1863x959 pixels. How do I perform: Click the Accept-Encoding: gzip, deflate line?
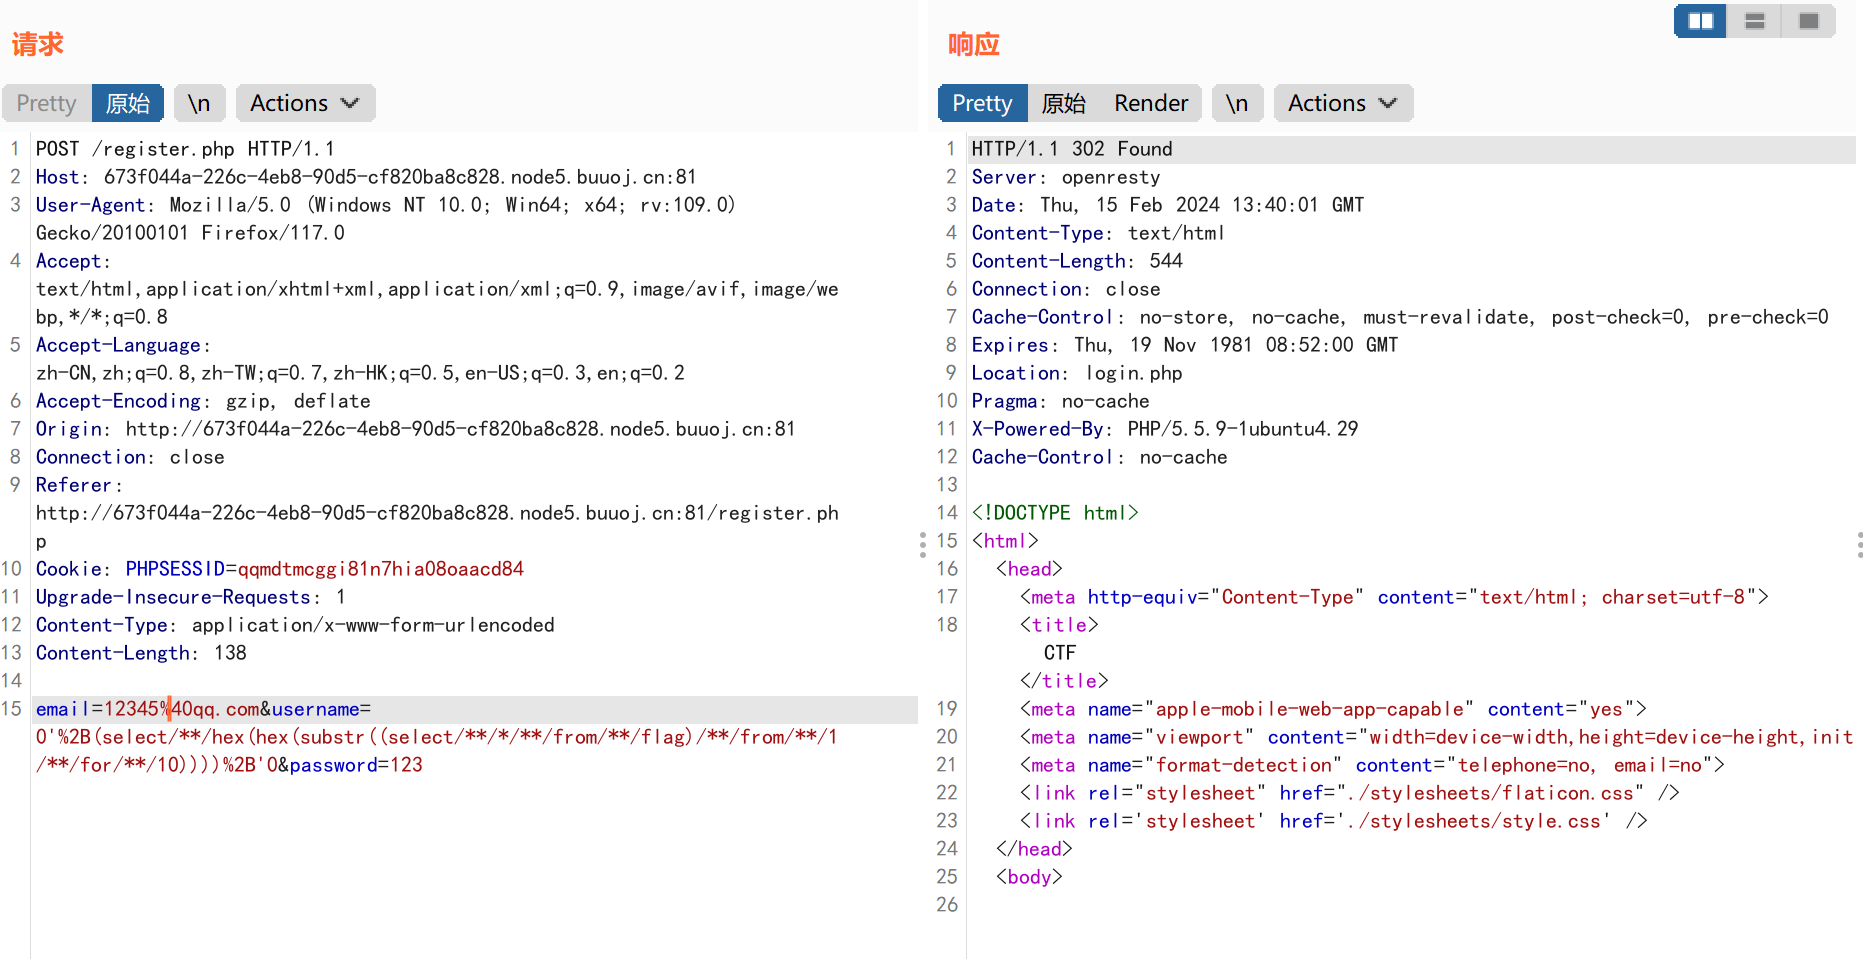[x=203, y=401]
